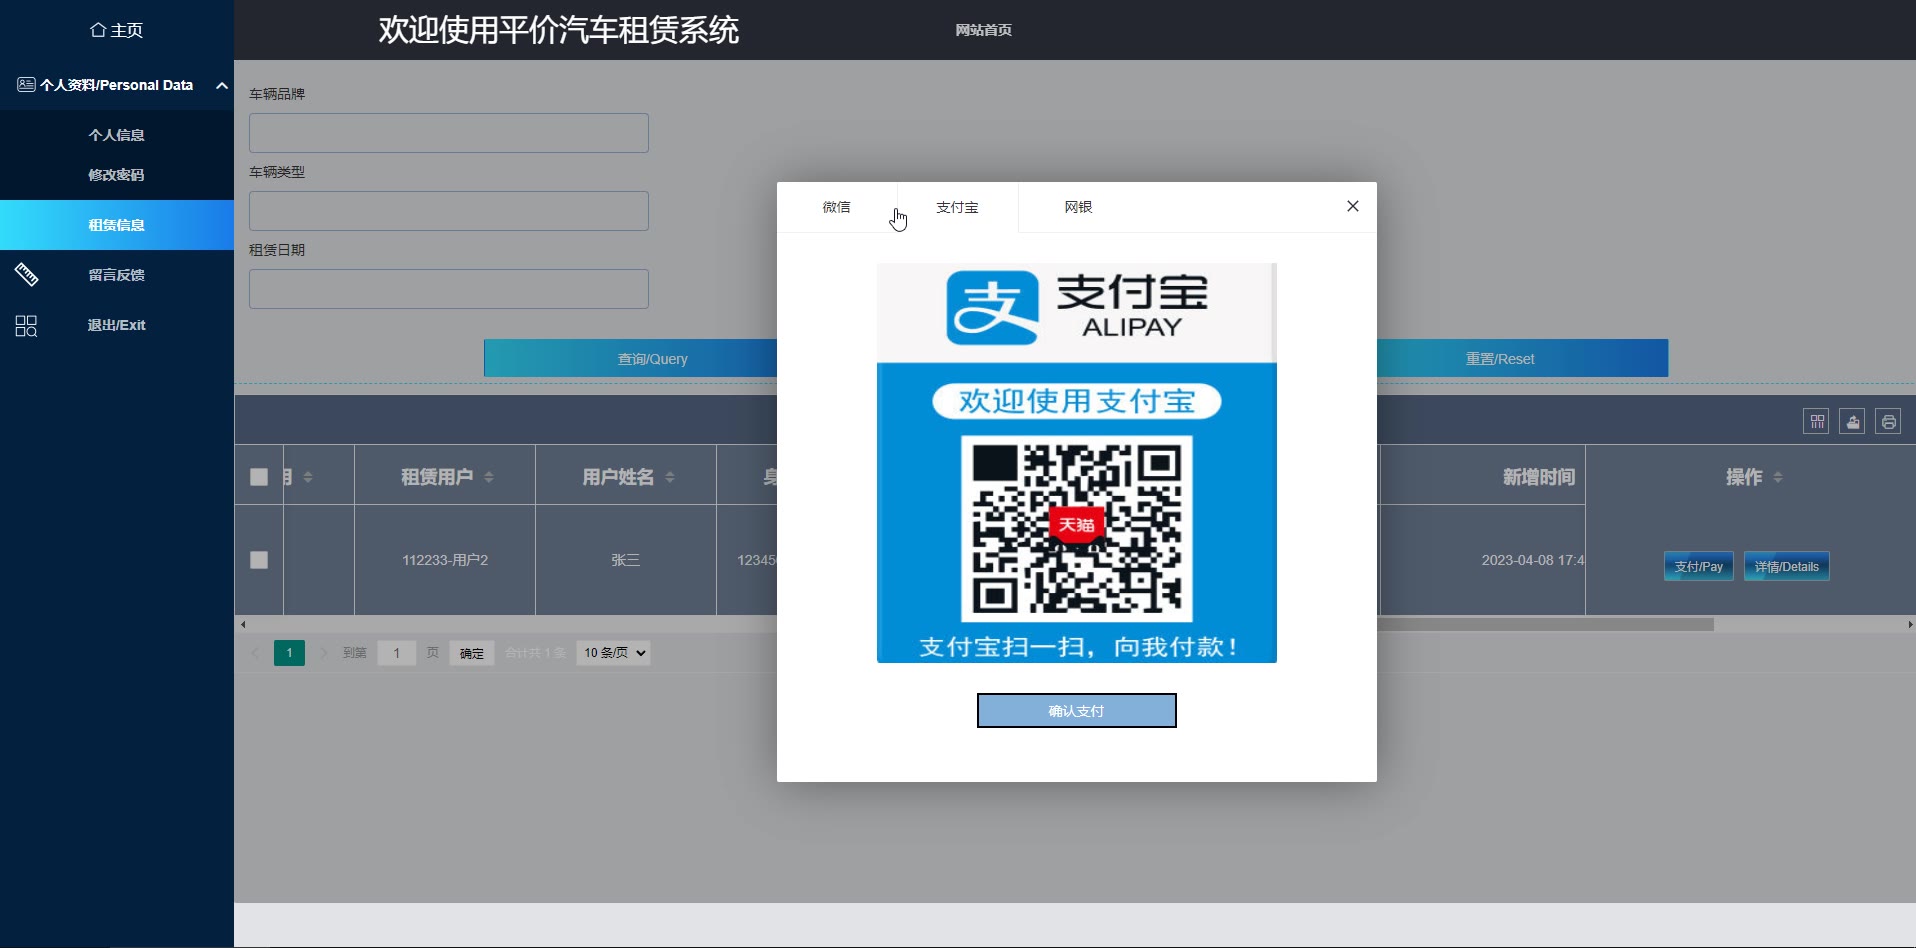Open the table column filter icon
The image size is (1916, 948).
pos(1816,422)
